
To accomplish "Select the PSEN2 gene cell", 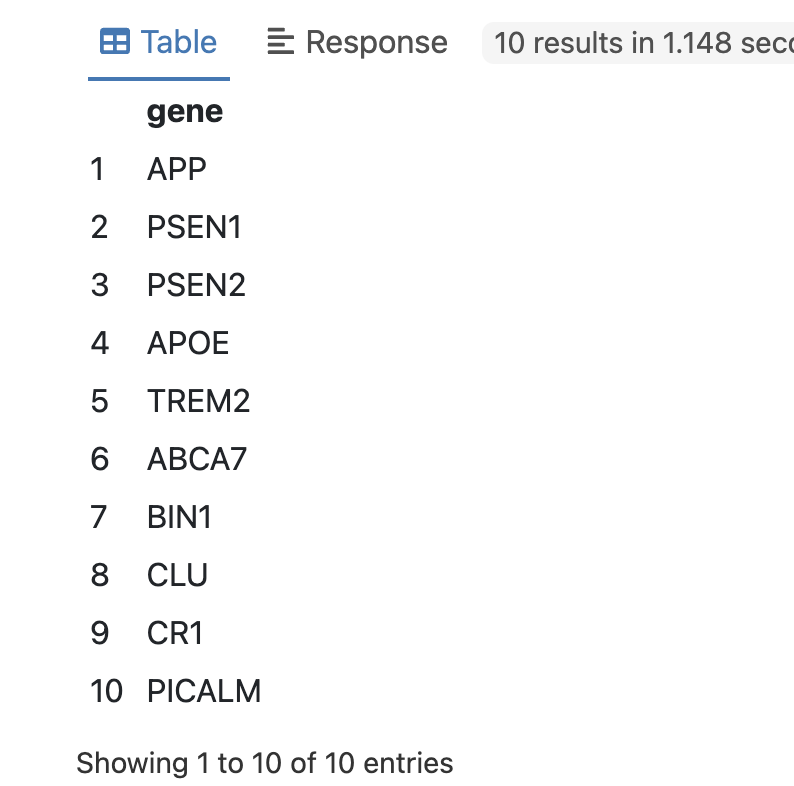I will point(196,285).
